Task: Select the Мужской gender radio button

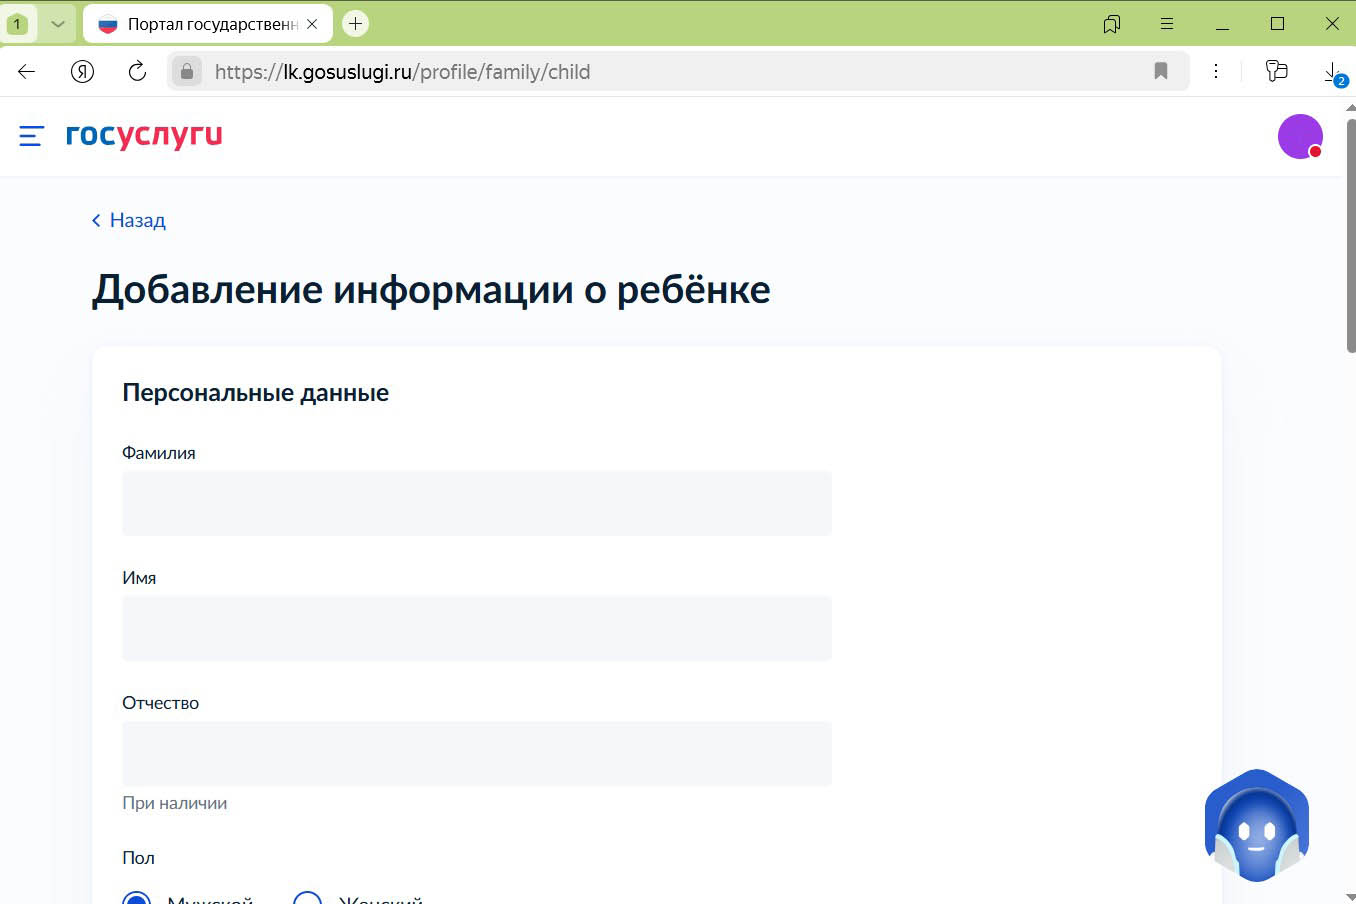Action: click(134, 899)
